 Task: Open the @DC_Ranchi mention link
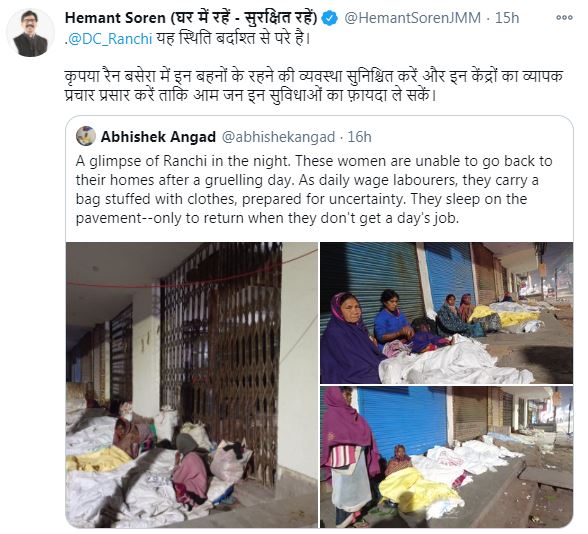(110, 39)
